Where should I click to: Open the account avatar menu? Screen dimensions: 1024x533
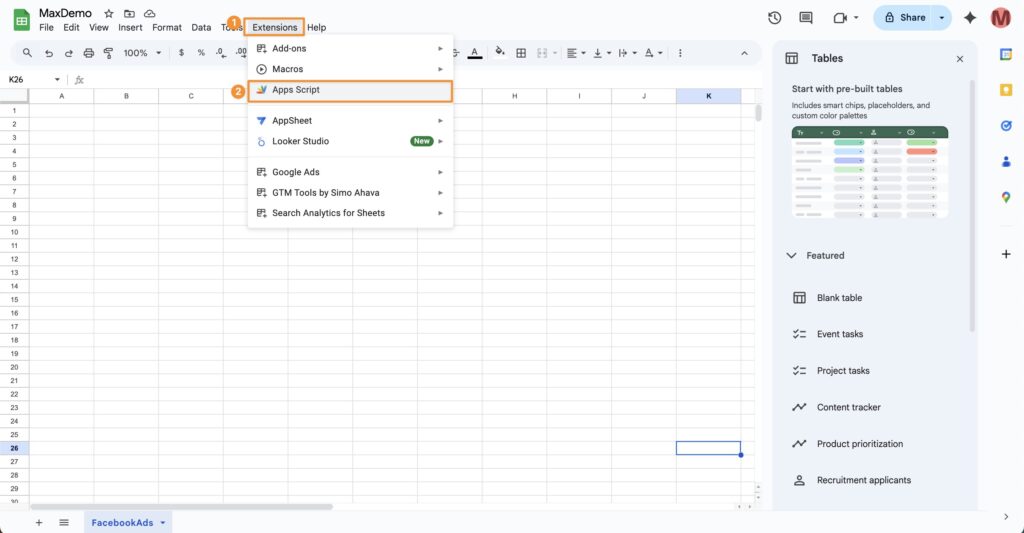(1000, 18)
